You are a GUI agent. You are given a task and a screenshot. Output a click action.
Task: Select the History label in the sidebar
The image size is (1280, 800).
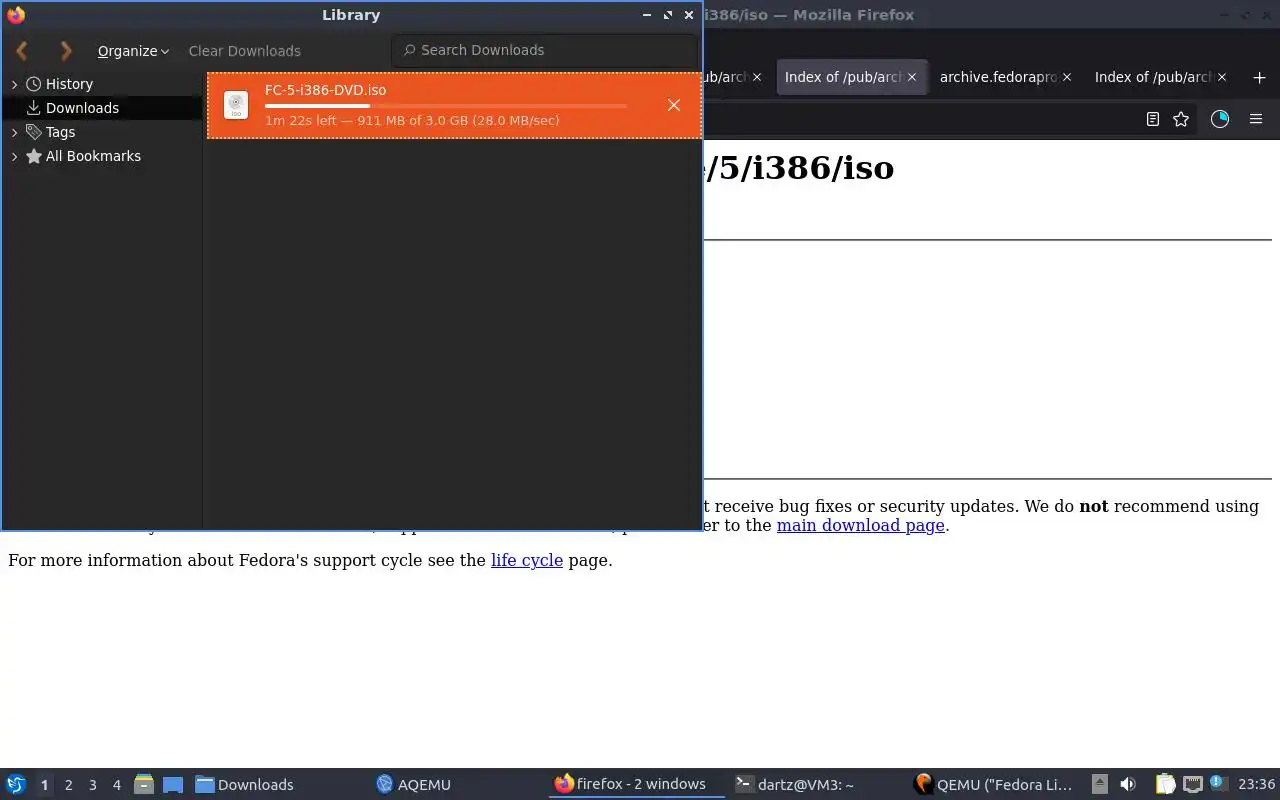pos(69,84)
